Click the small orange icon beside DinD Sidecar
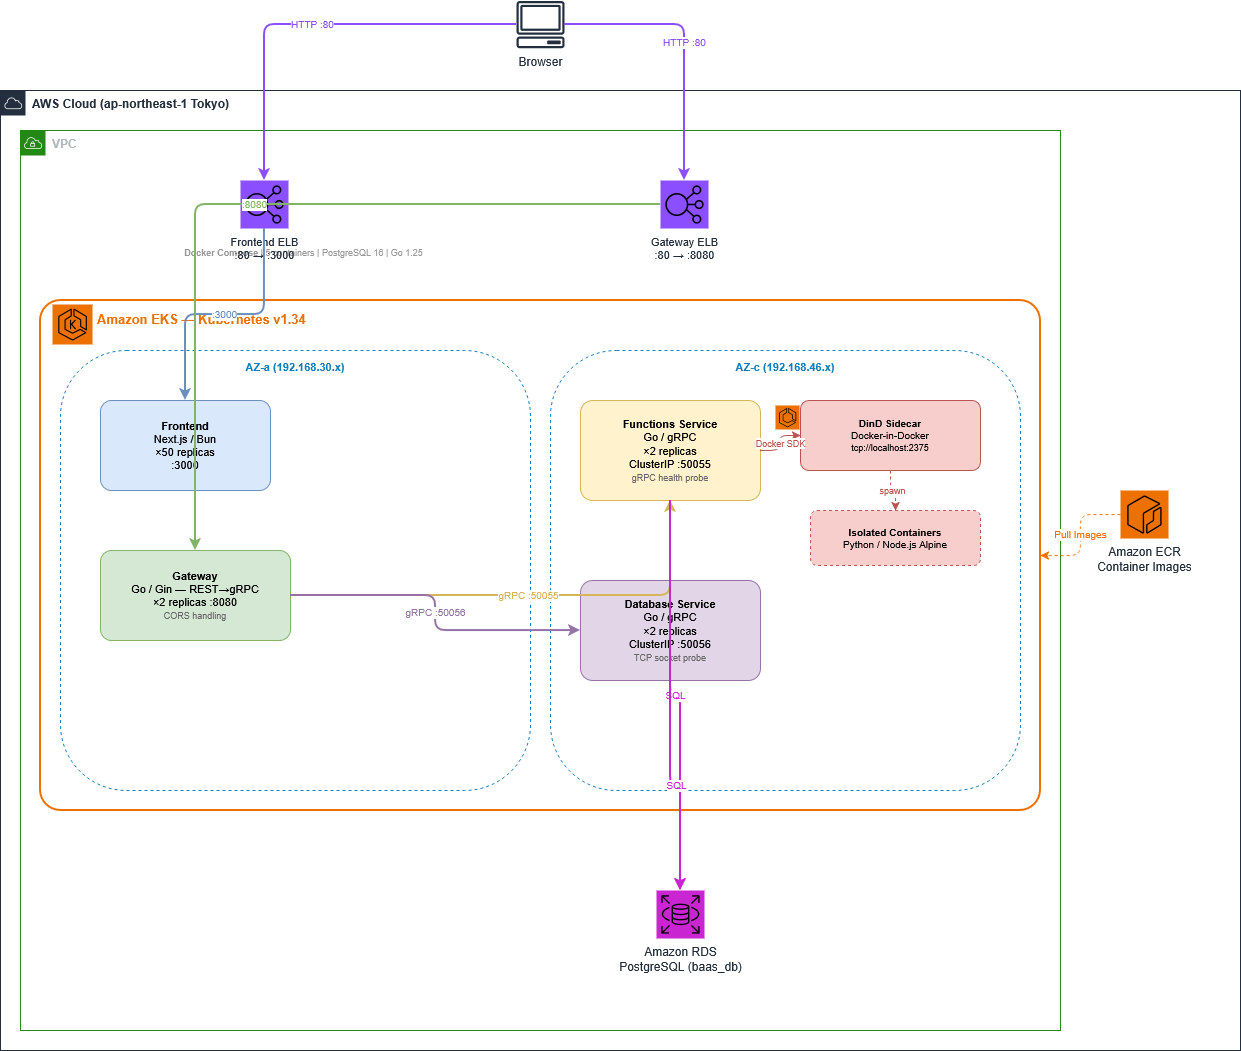1241x1051 pixels. click(x=787, y=417)
